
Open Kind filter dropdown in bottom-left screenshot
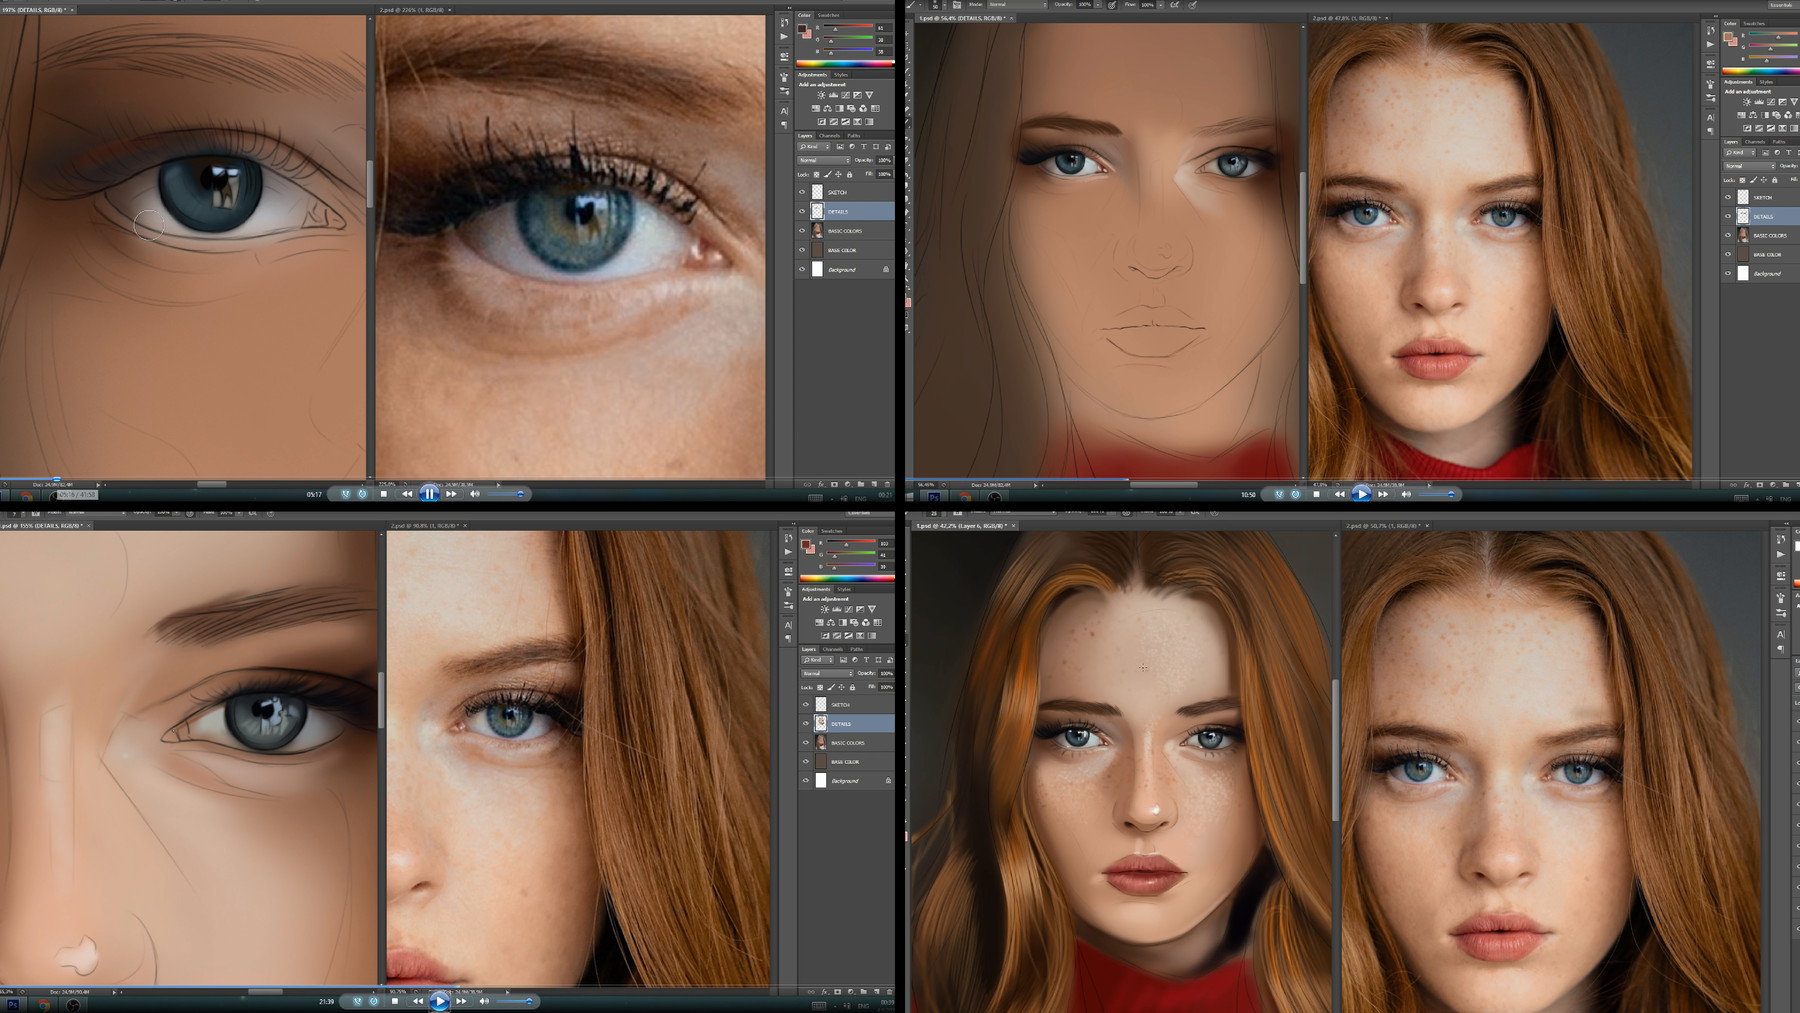pyautogui.click(x=818, y=660)
